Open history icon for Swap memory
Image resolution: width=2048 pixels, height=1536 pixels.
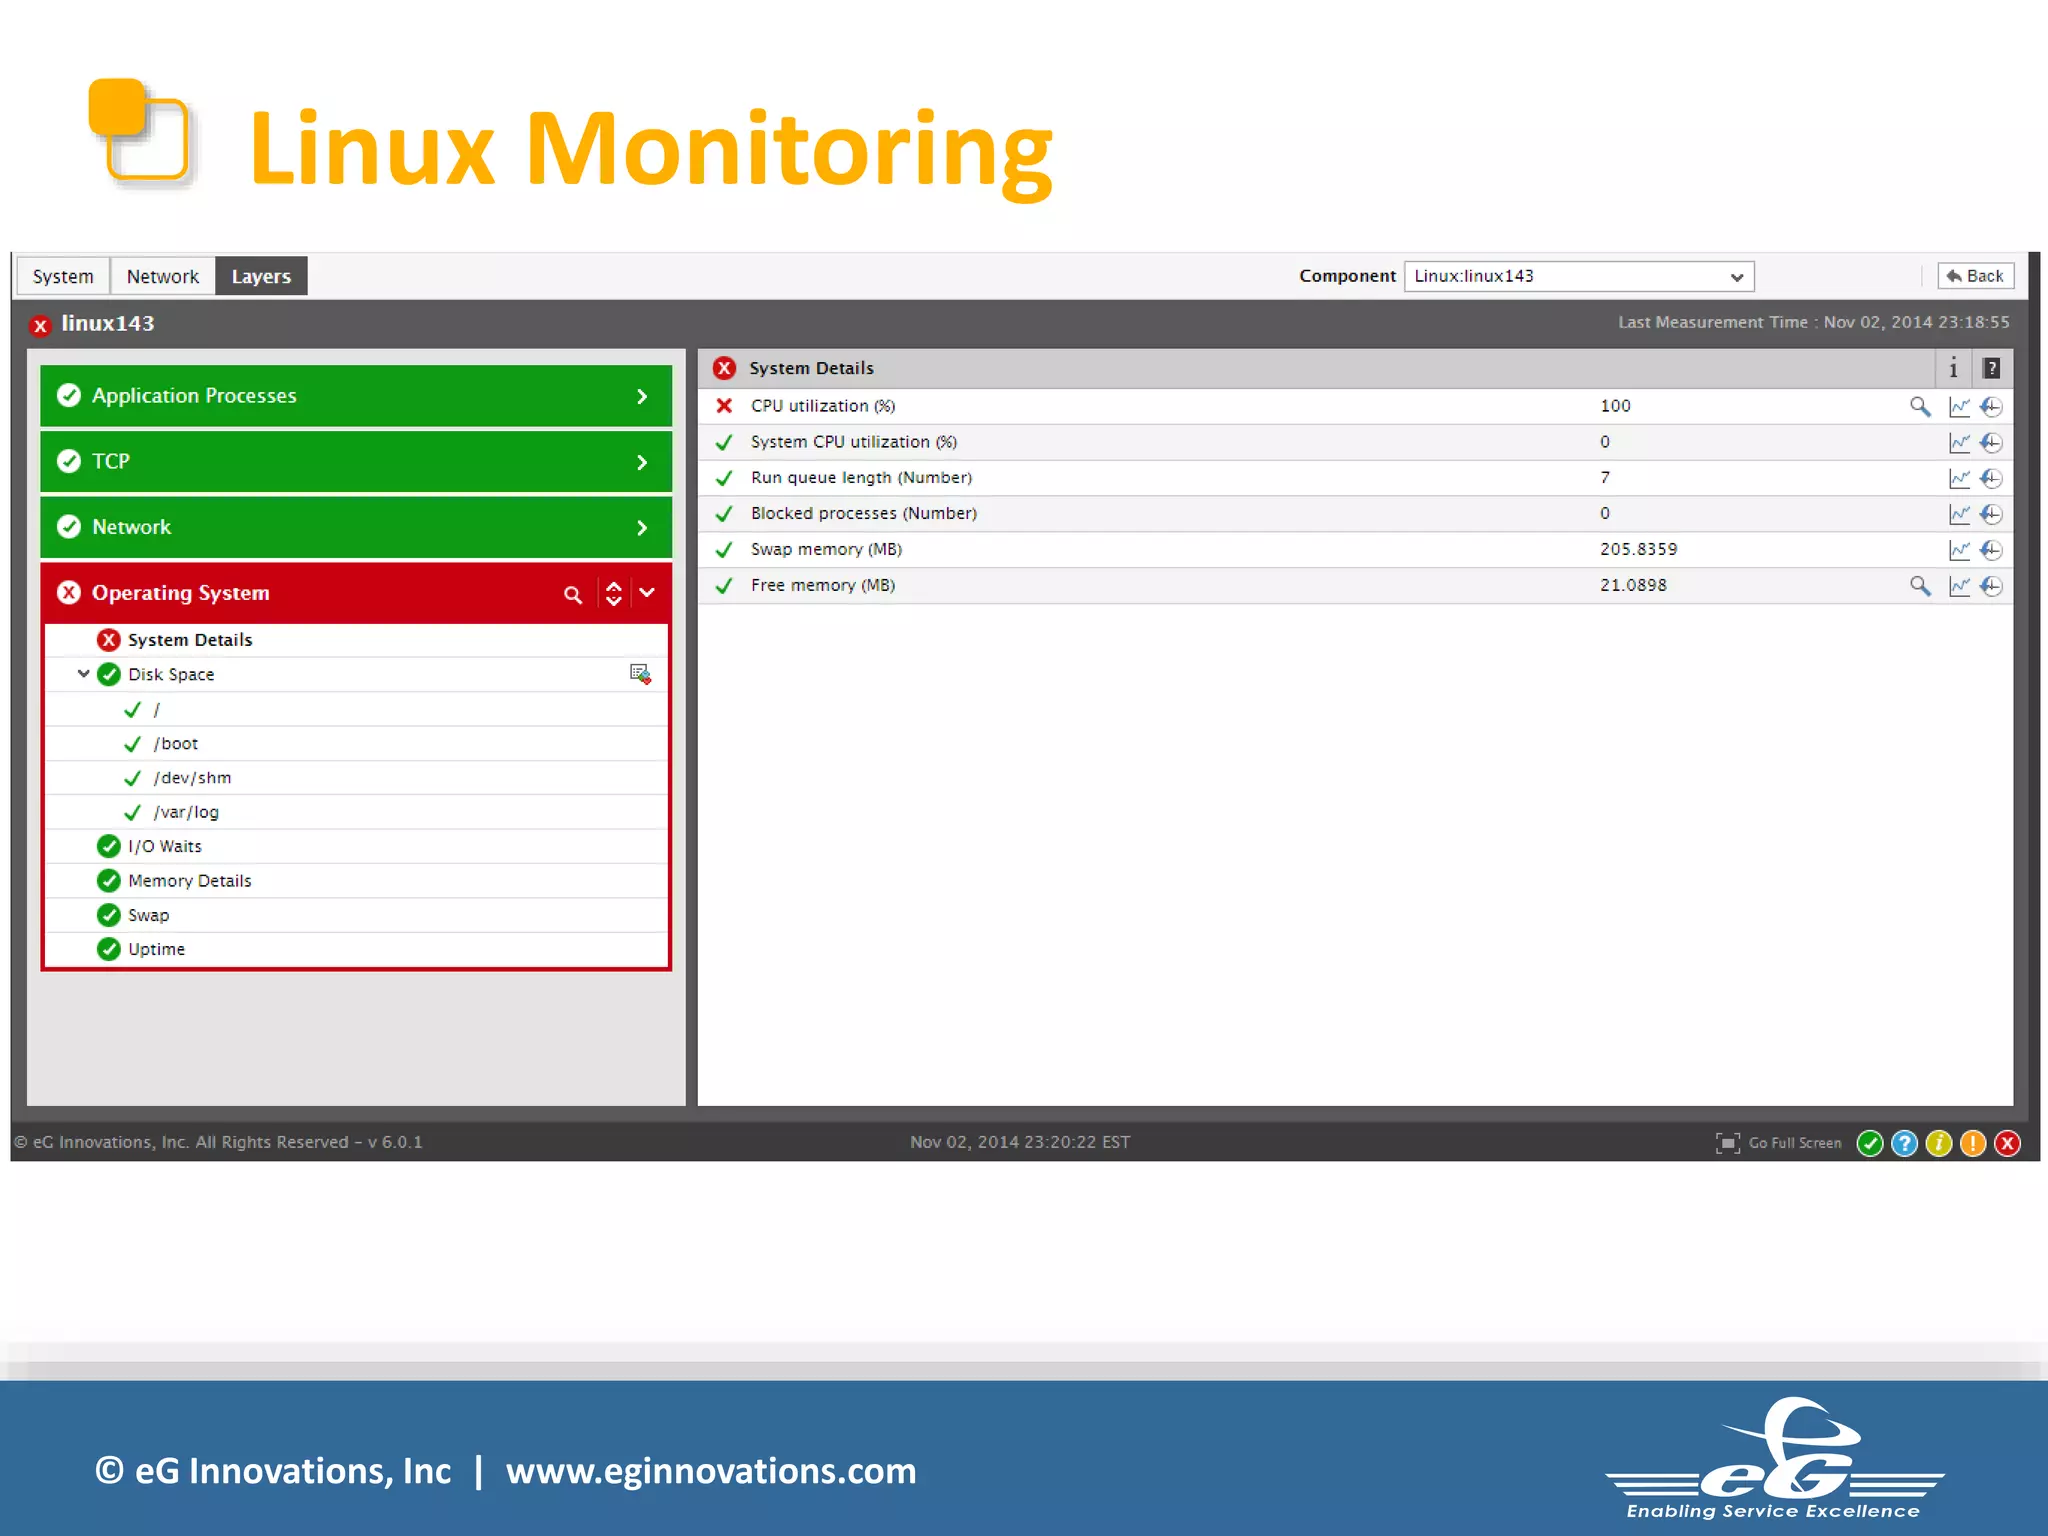tap(1991, 550)
